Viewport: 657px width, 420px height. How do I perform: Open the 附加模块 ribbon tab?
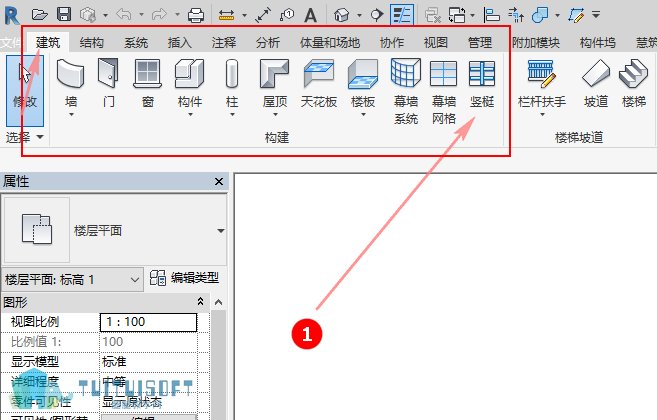click(536, 42)
